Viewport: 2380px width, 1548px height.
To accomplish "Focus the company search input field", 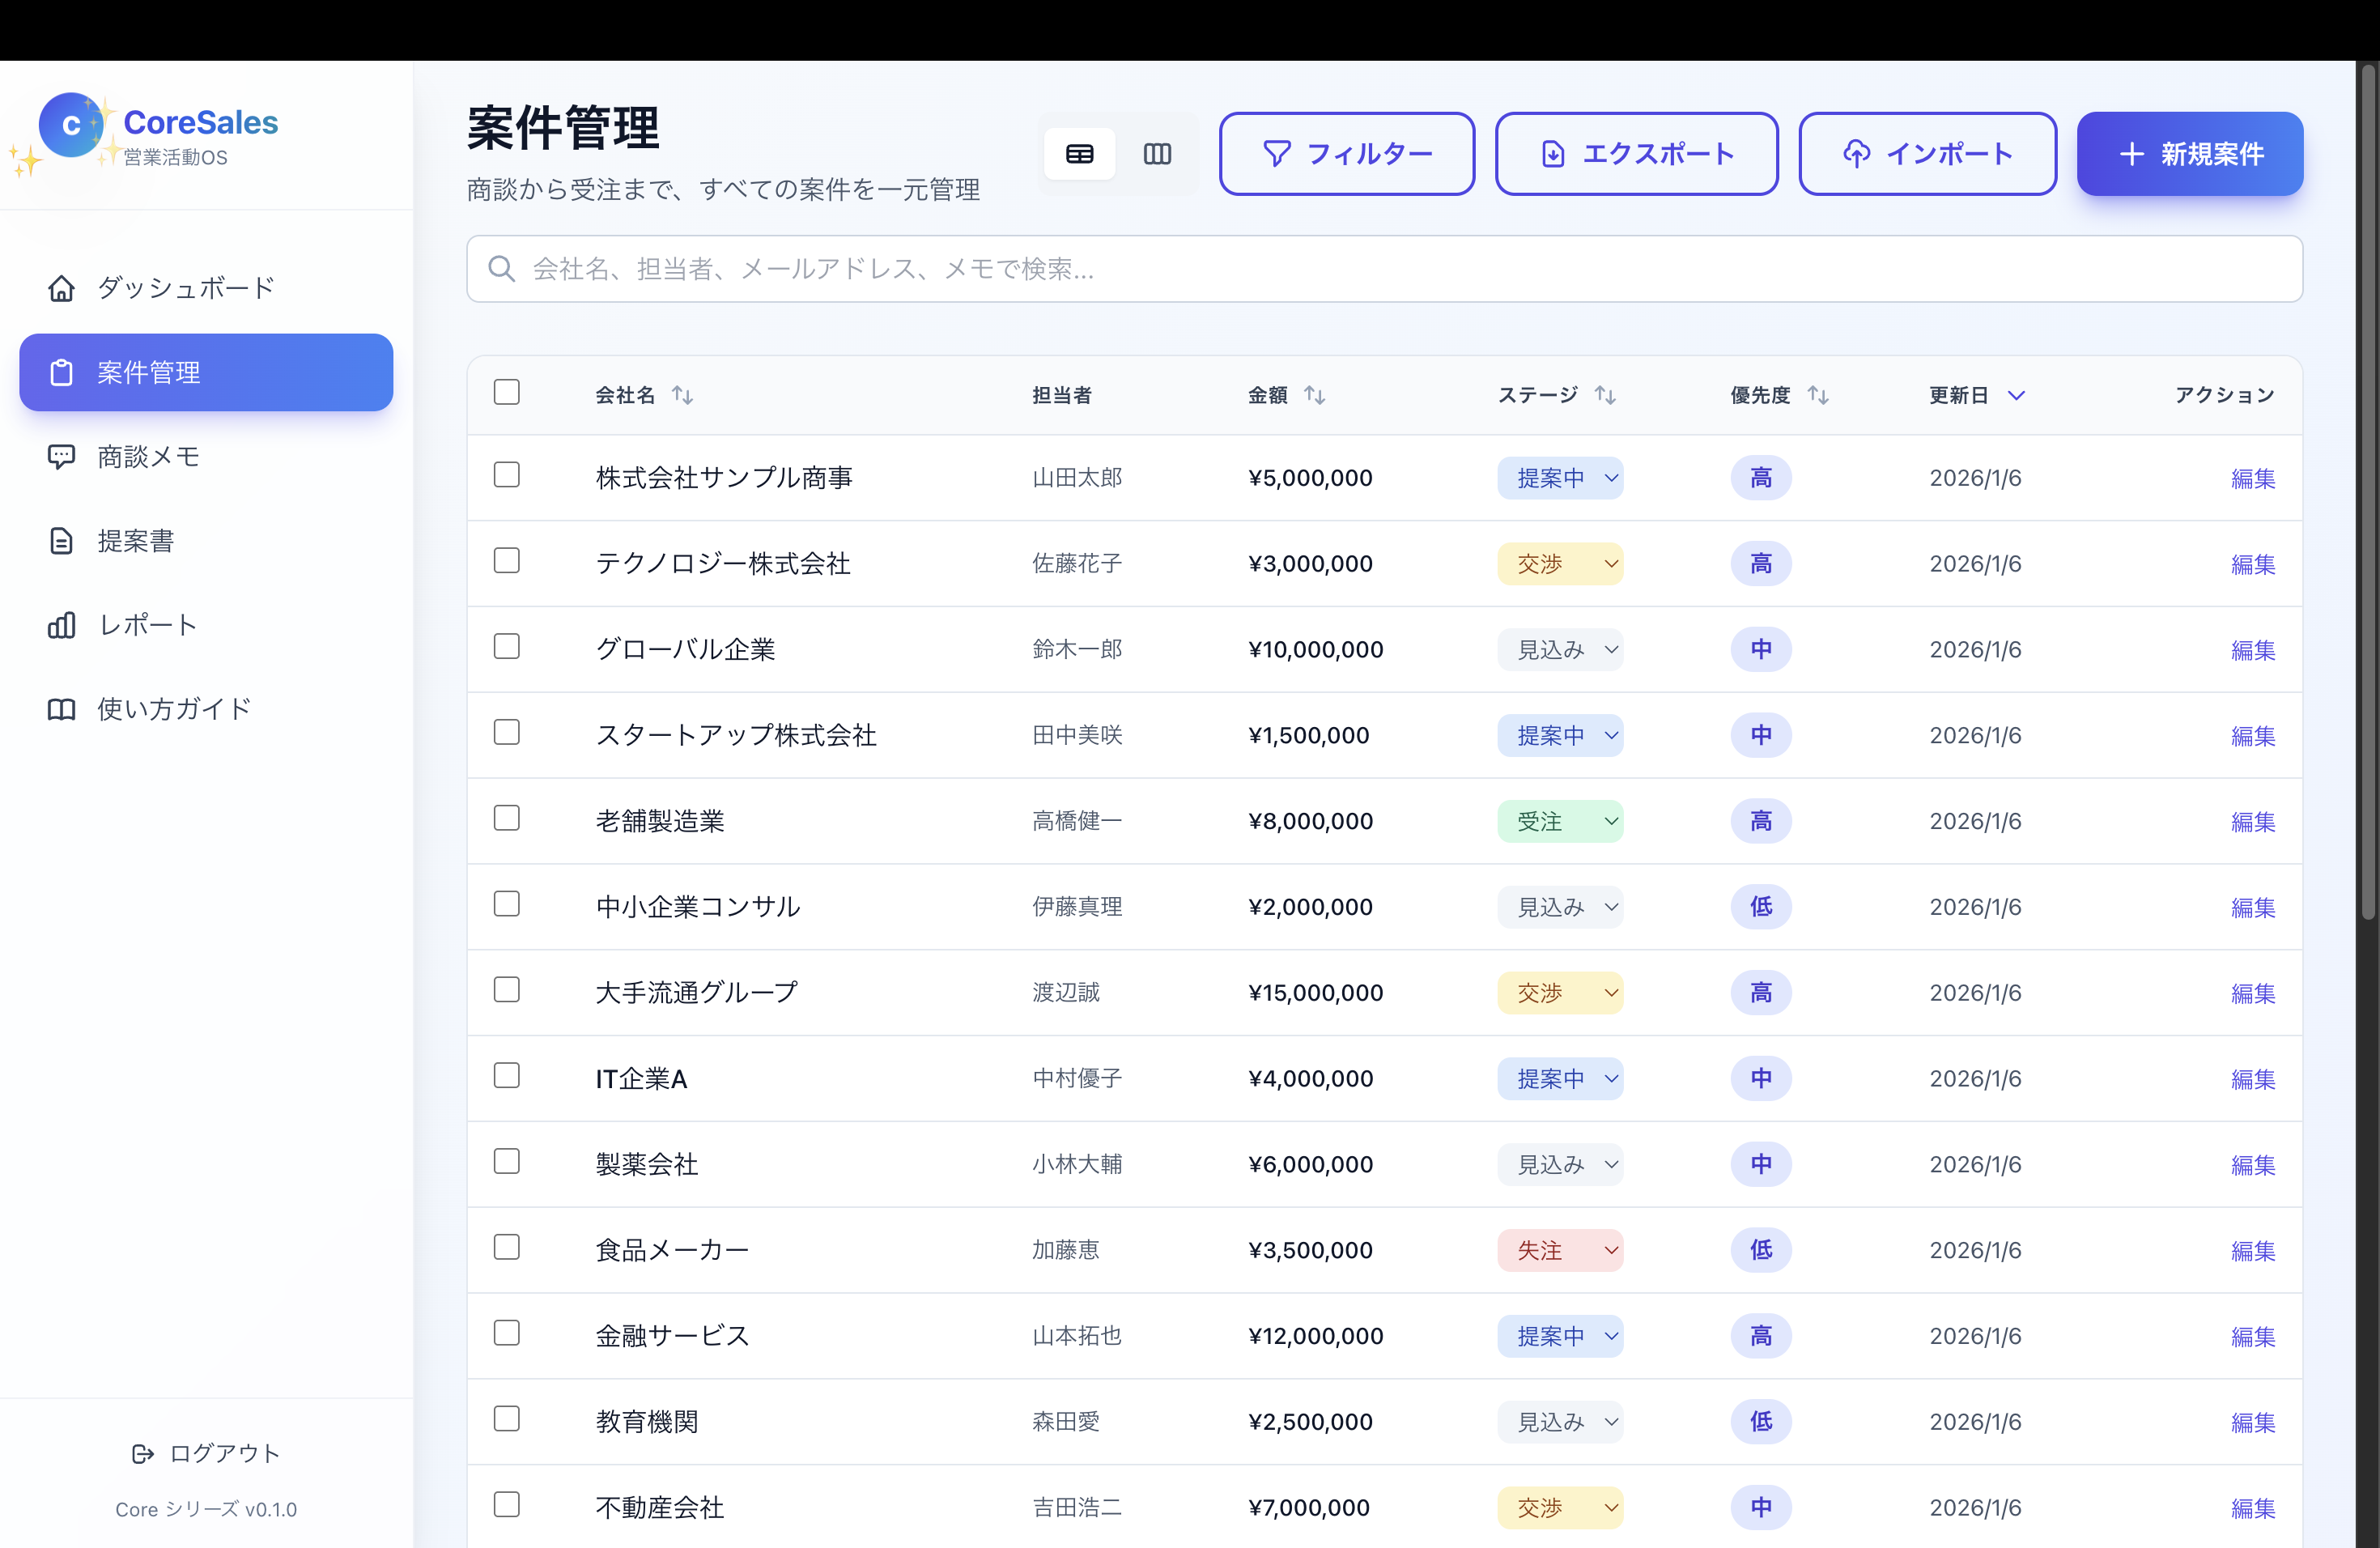I will tap(1400, 269).
